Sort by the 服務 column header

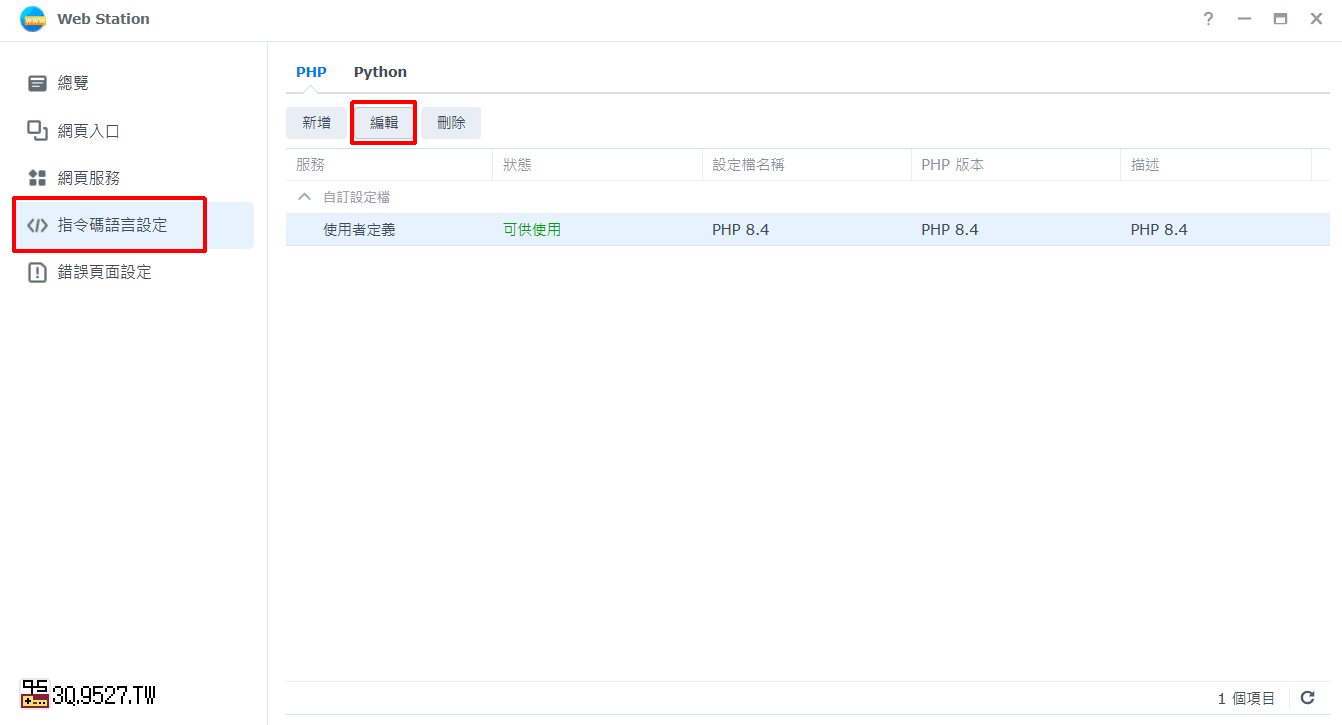tap(389, 165)
